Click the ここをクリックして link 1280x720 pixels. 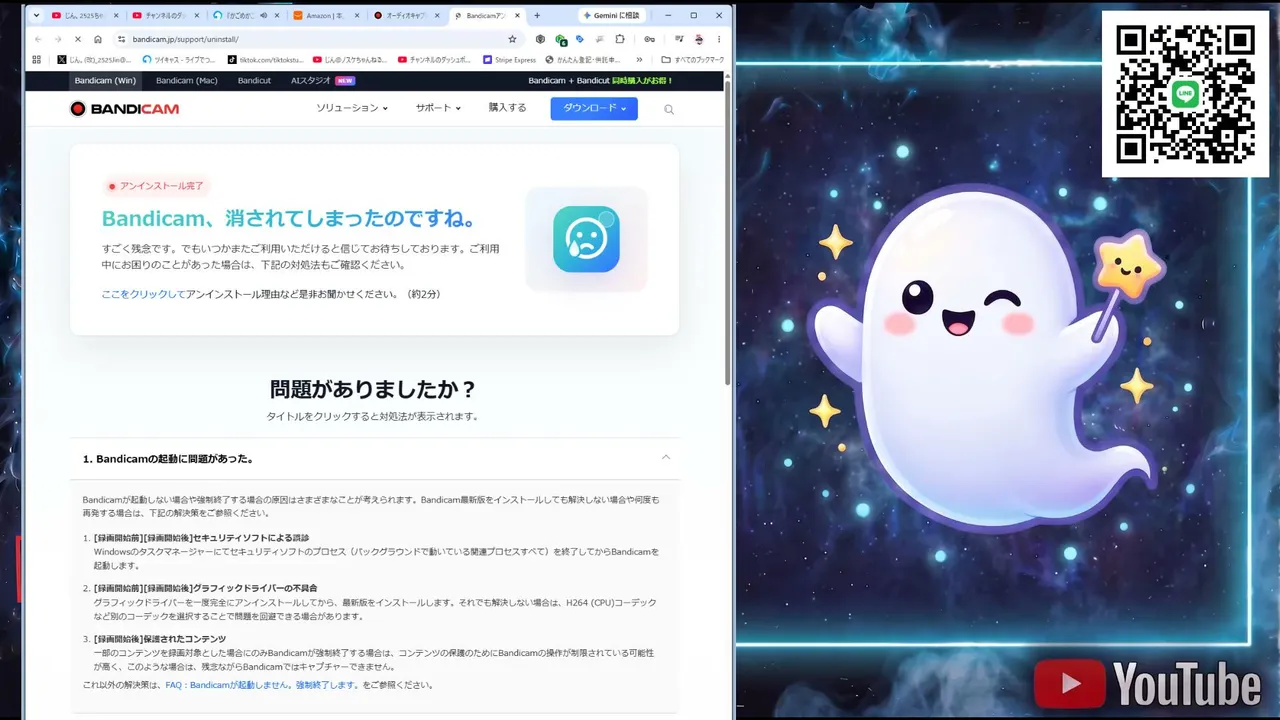[143, 294]
